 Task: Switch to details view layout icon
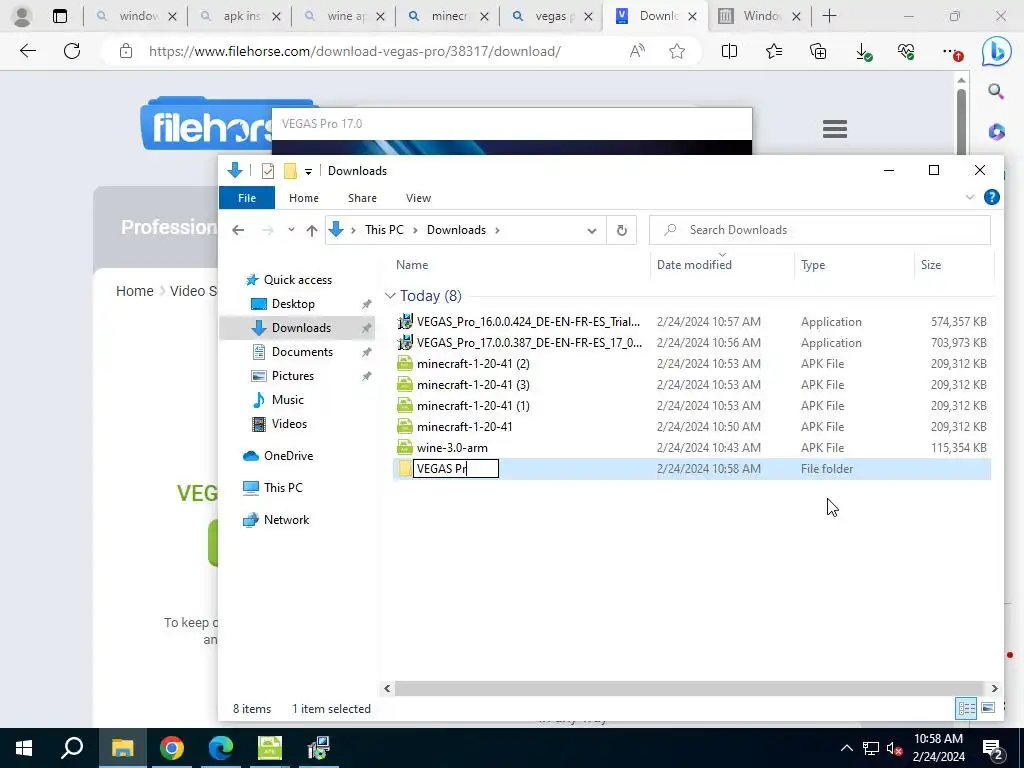(x=966, y=708)
